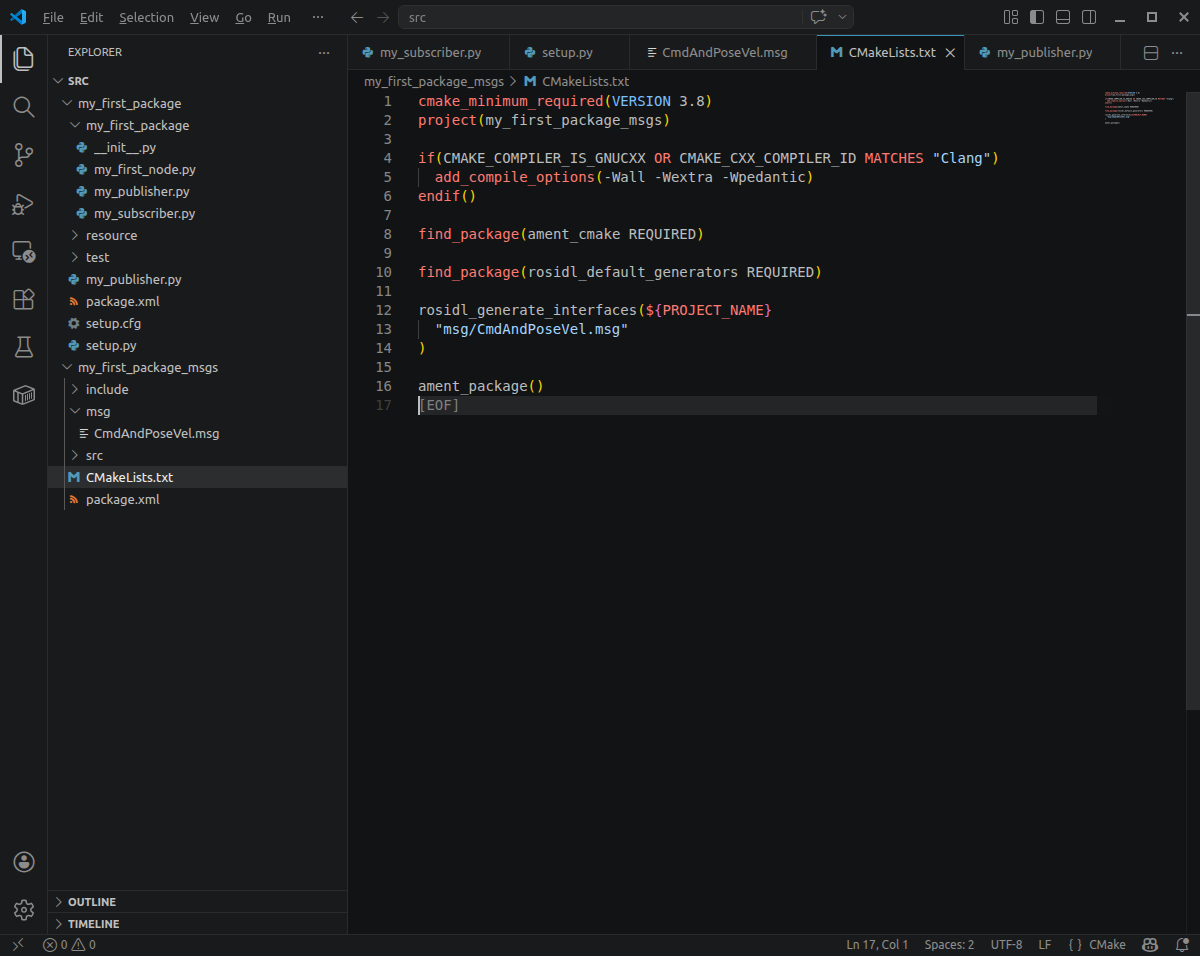
Task: Open the Testing flask view
Action: [24, 347]
